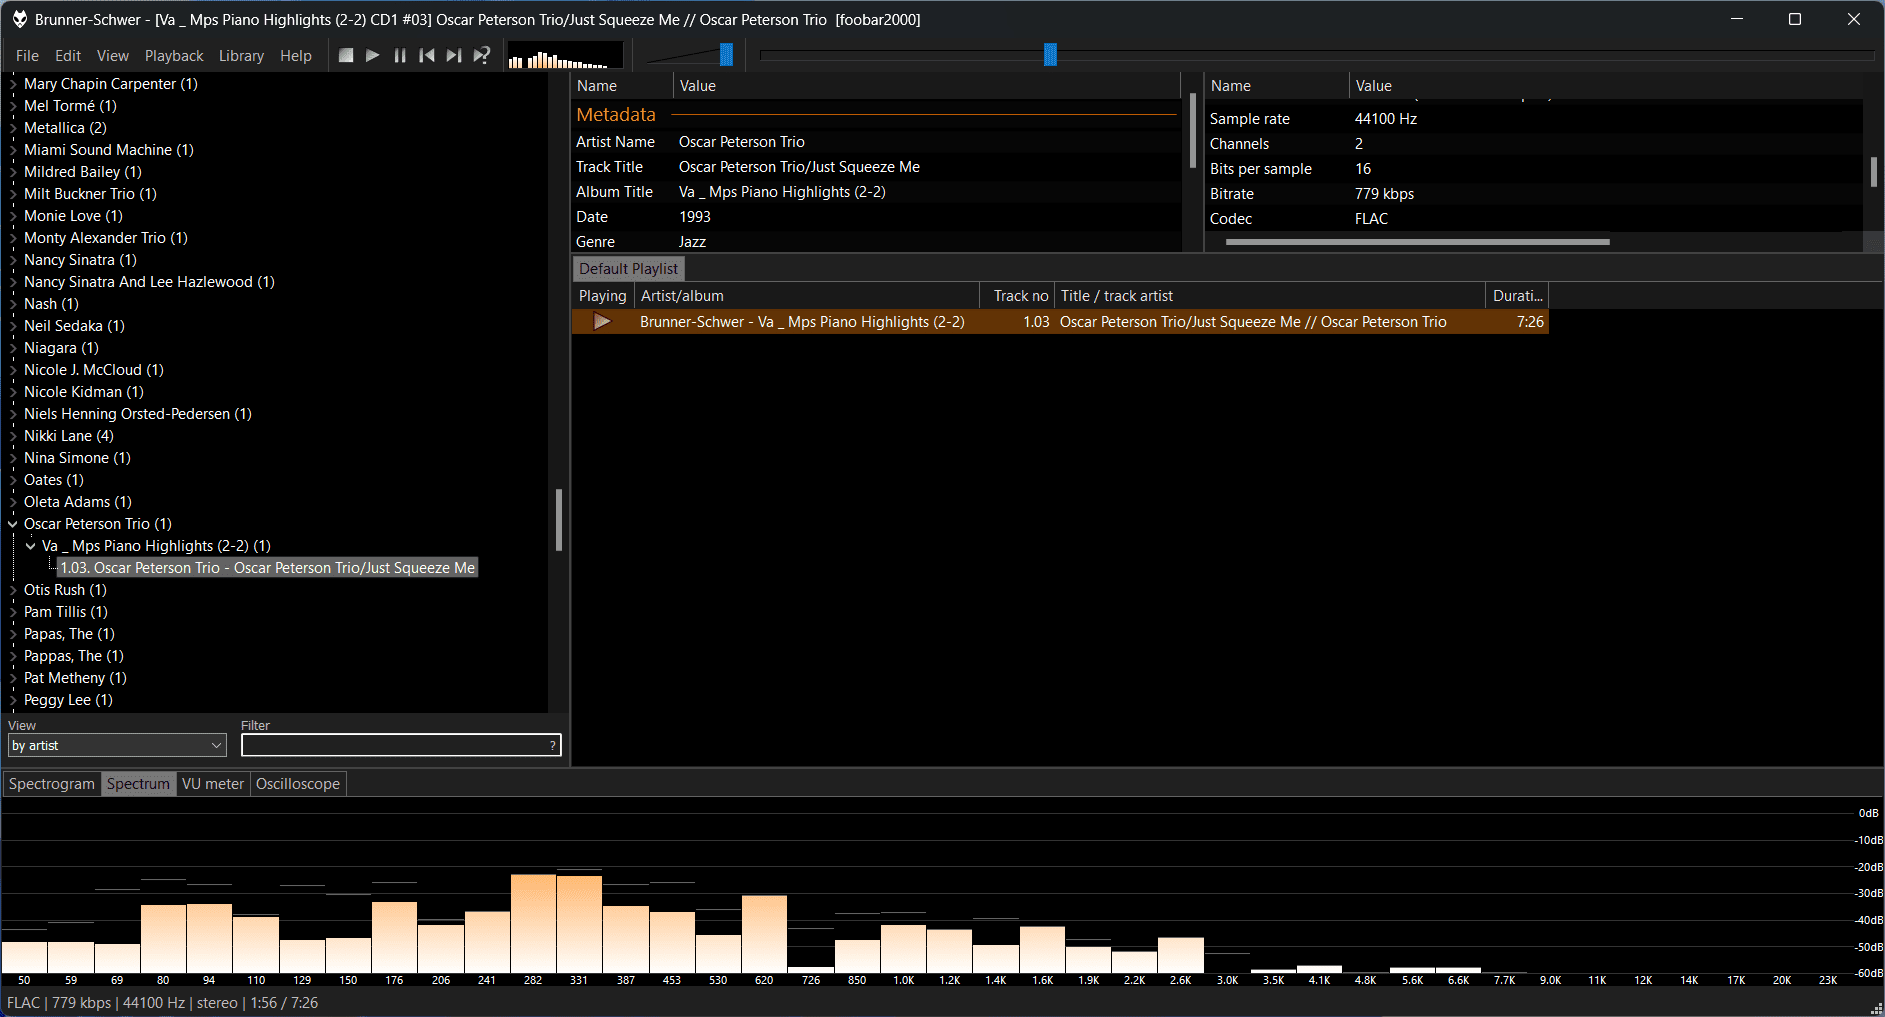Skip to the previous track

tap(427, 55)
